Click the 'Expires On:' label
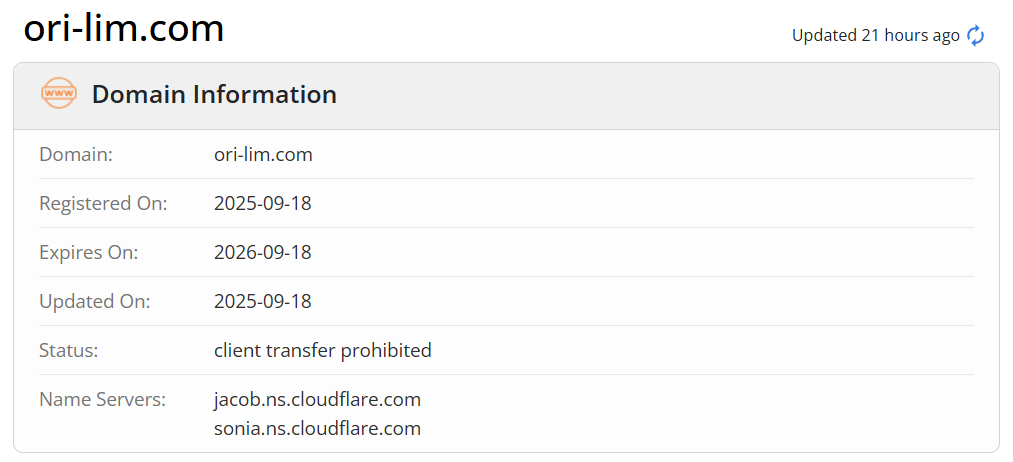The image size is (1013, 462). pyautogui.click(x=89, y=253)
